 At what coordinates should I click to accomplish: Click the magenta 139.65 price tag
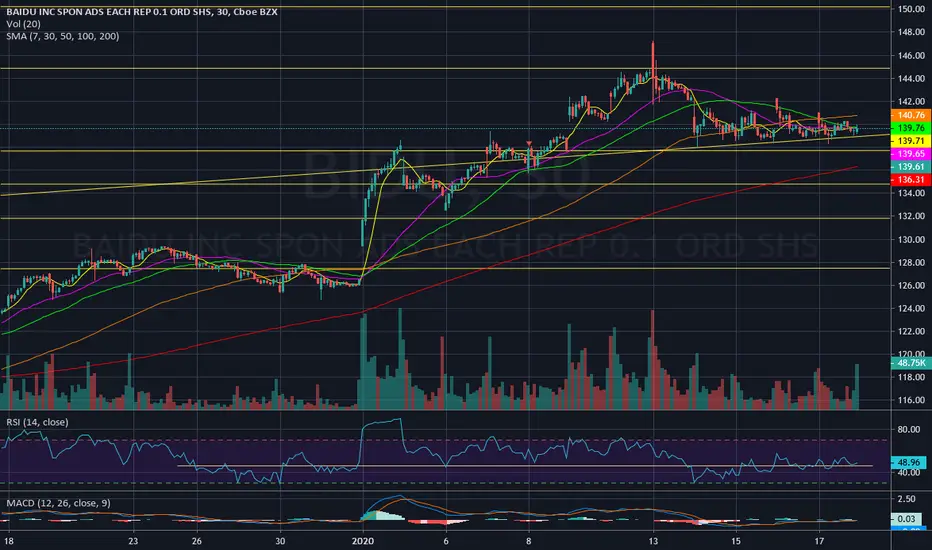point(911,154)
